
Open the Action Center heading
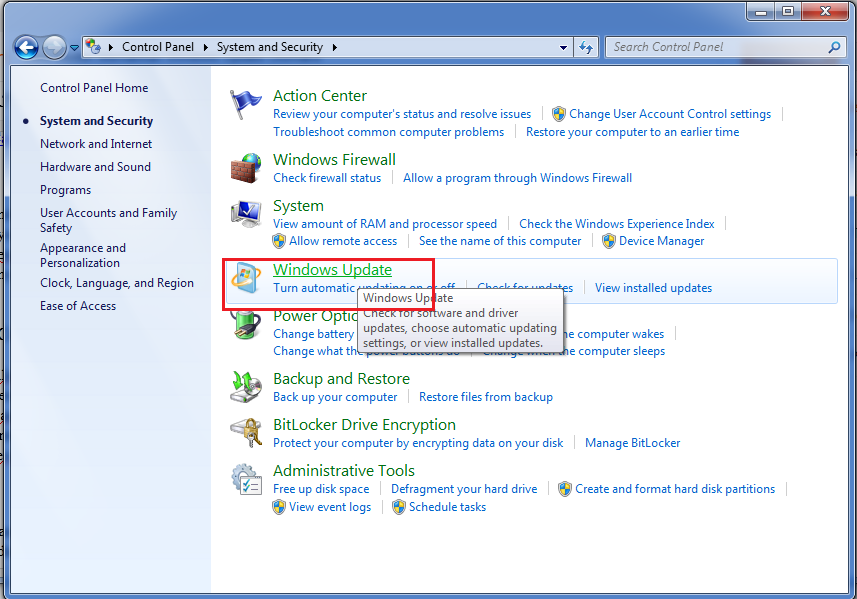click(x=320, y=96)
